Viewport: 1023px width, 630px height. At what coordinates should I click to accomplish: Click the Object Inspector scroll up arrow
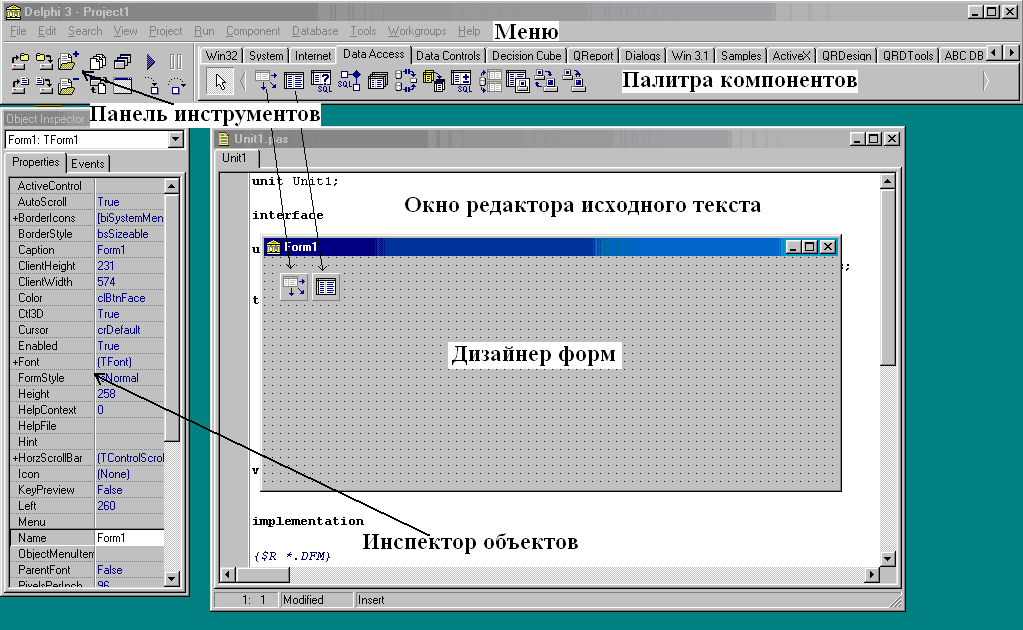click(x=172, y=186)
